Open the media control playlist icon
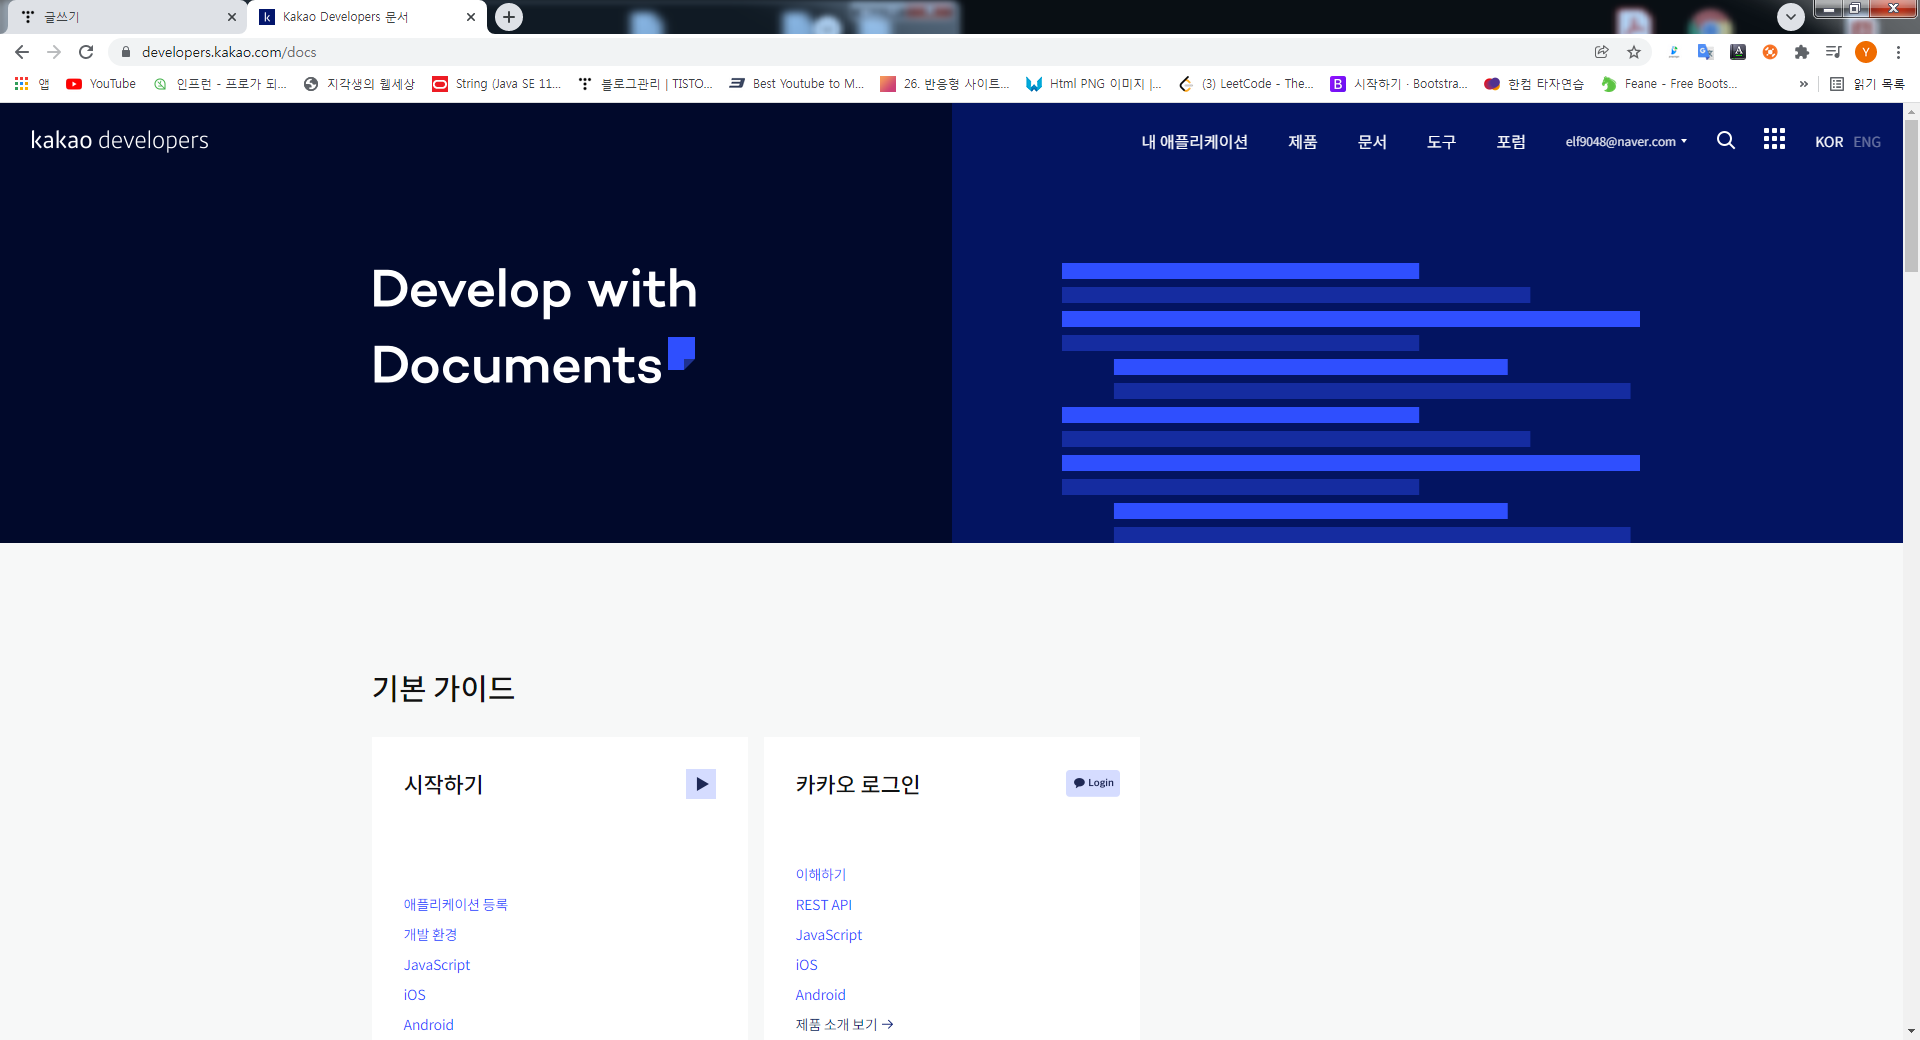The height and width of the screenshot is (1040, 1920). coord(1833,52)
